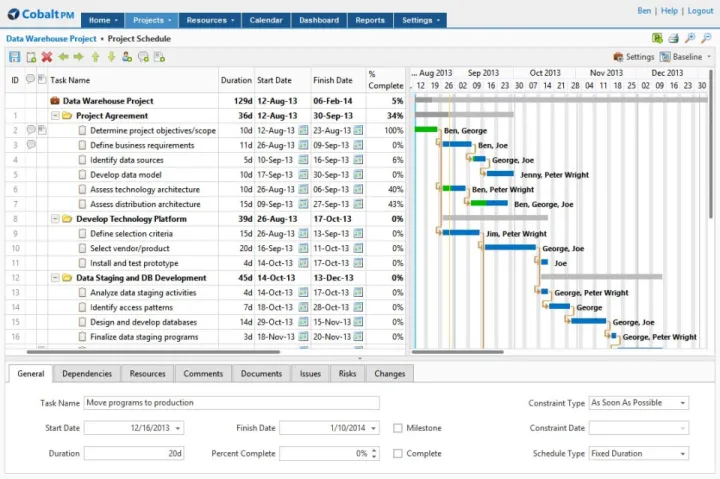Click the Gantt chart horizontal scrollbar
This screenshot has height=479, width=720.
(457, 352)
